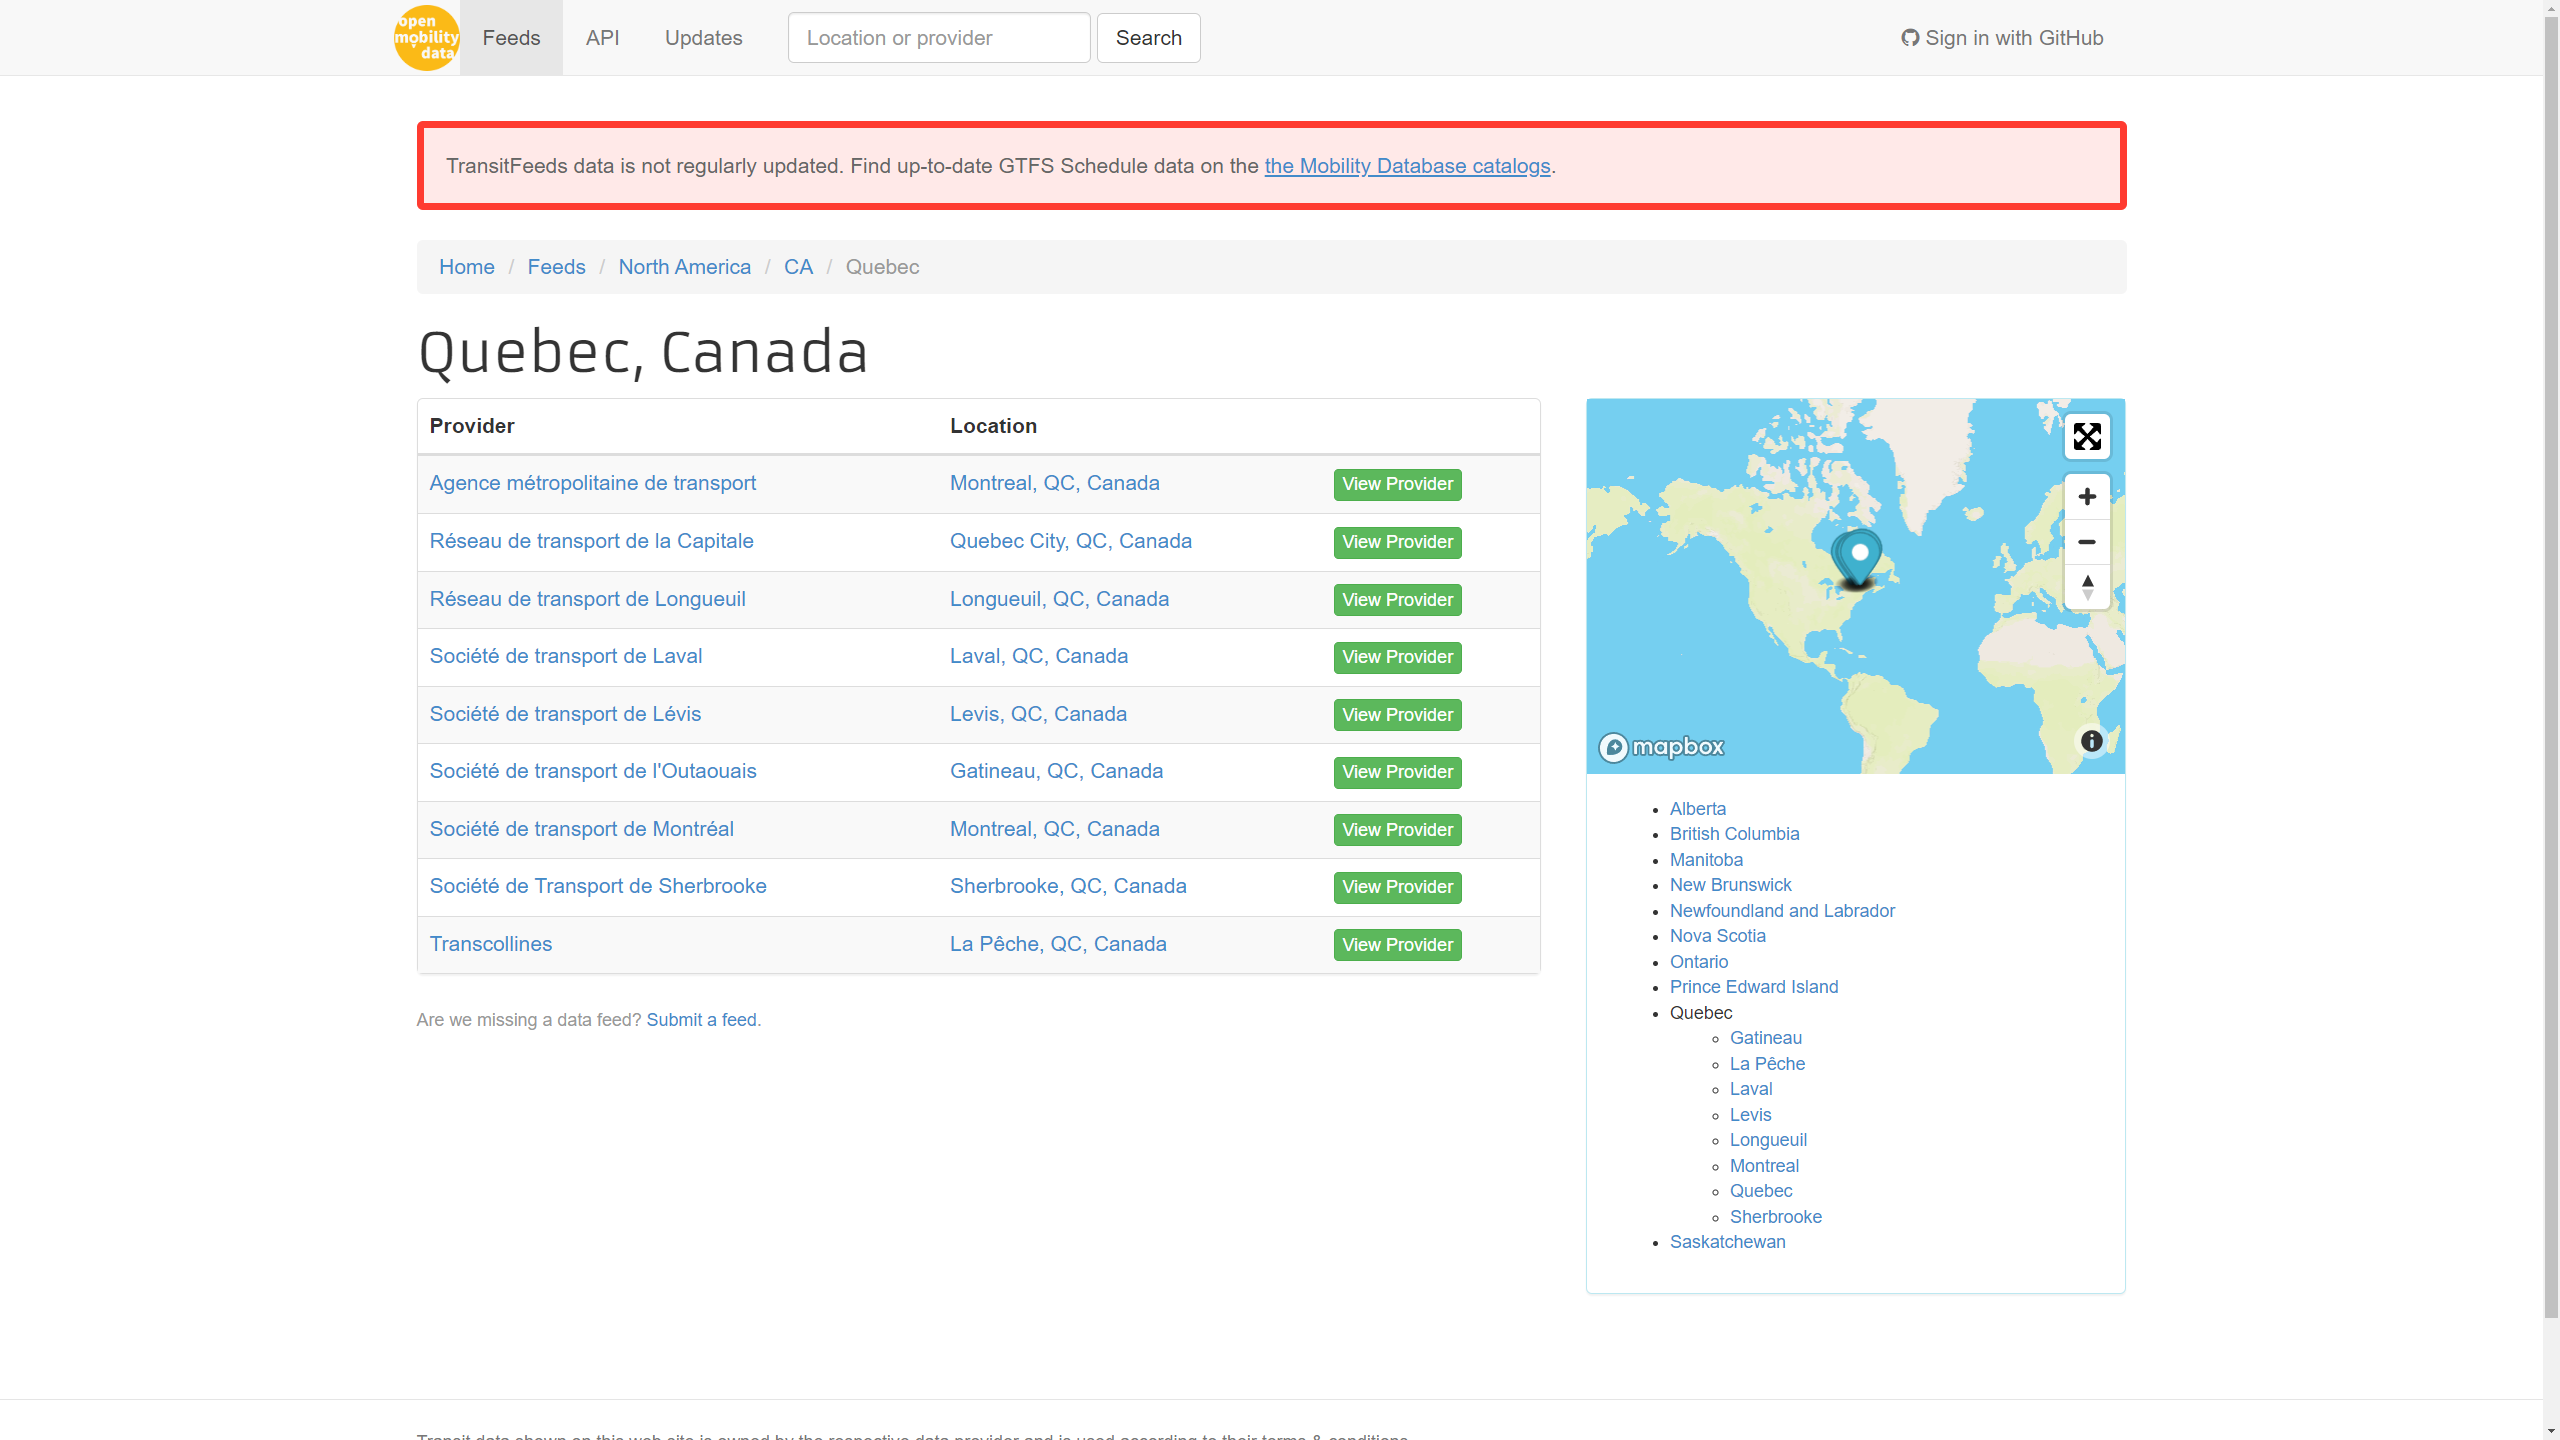The image size is (2560, 1440).
Task: Zoom in on the map
Action: (2086, 497)
